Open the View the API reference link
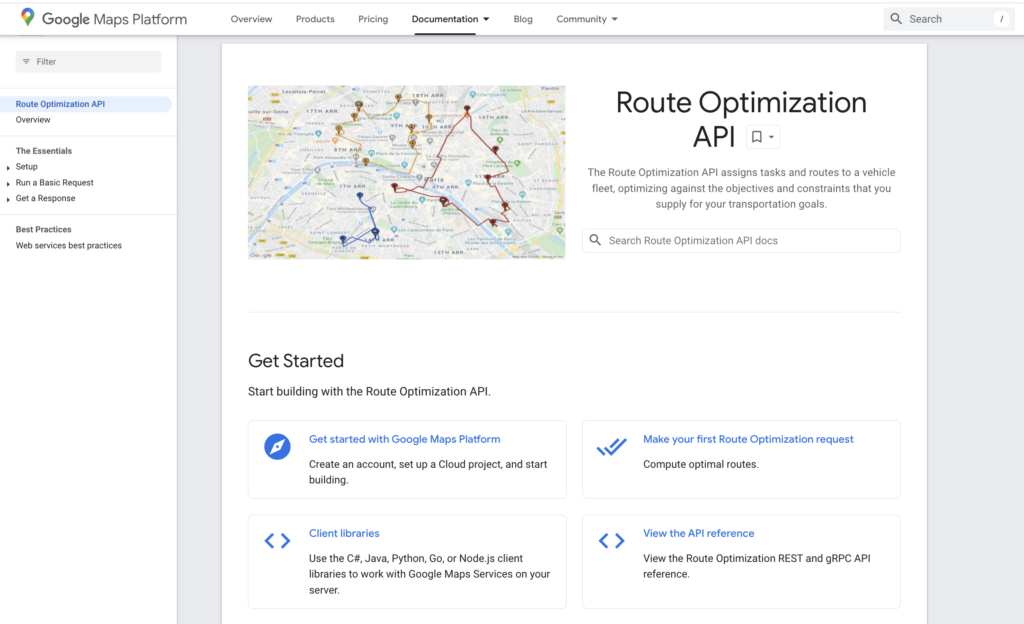 click(698, 533)
